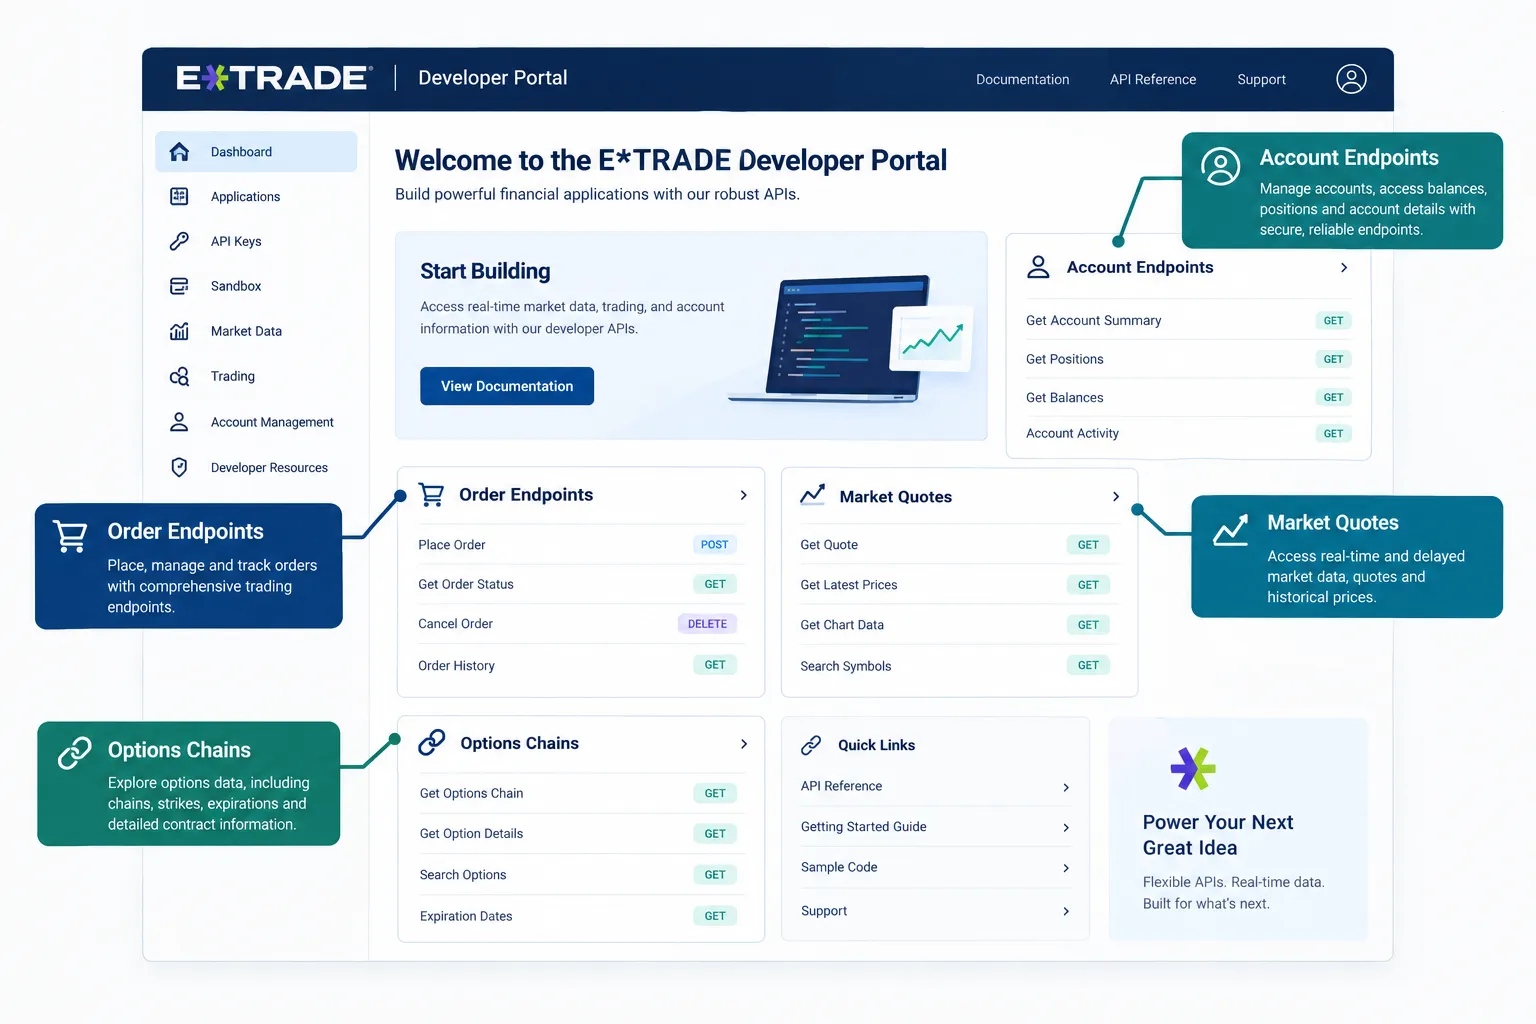The width and height of the screenshot is (1536, 1024).
Task: Open the Support link under Quick Links
Action: click(x=935, y=911)
